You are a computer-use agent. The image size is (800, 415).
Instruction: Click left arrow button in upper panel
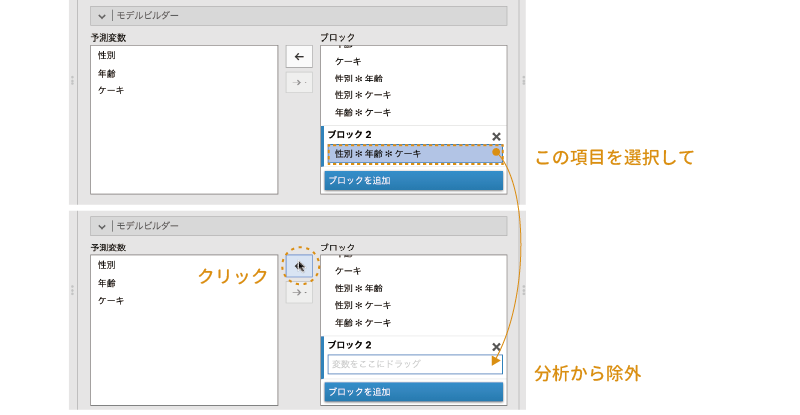(x=299, y=57)
